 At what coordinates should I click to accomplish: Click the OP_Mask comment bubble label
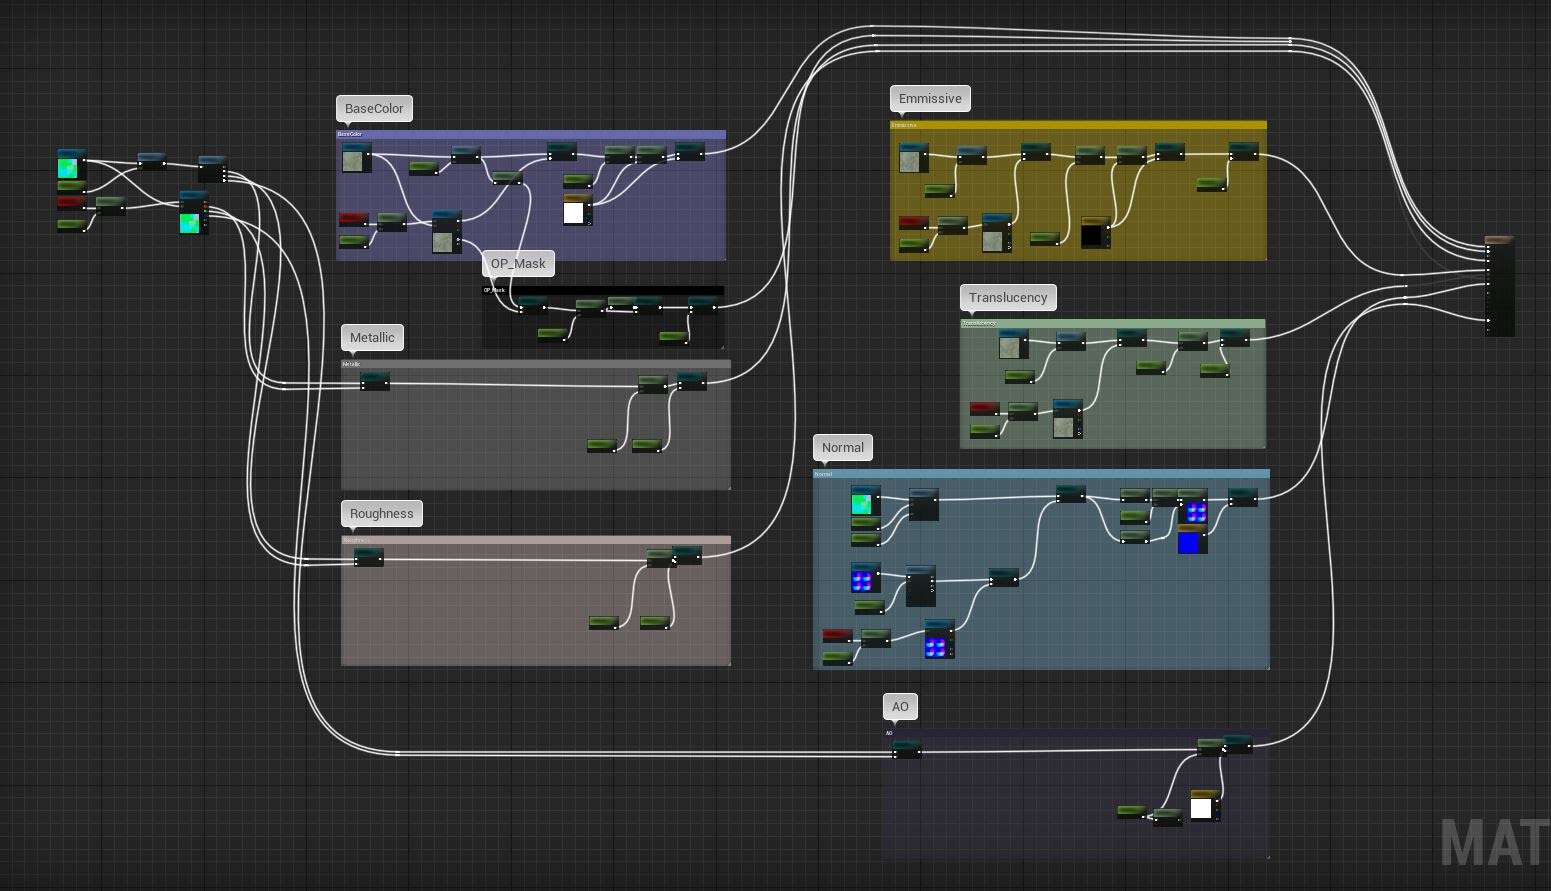(518, 264)
